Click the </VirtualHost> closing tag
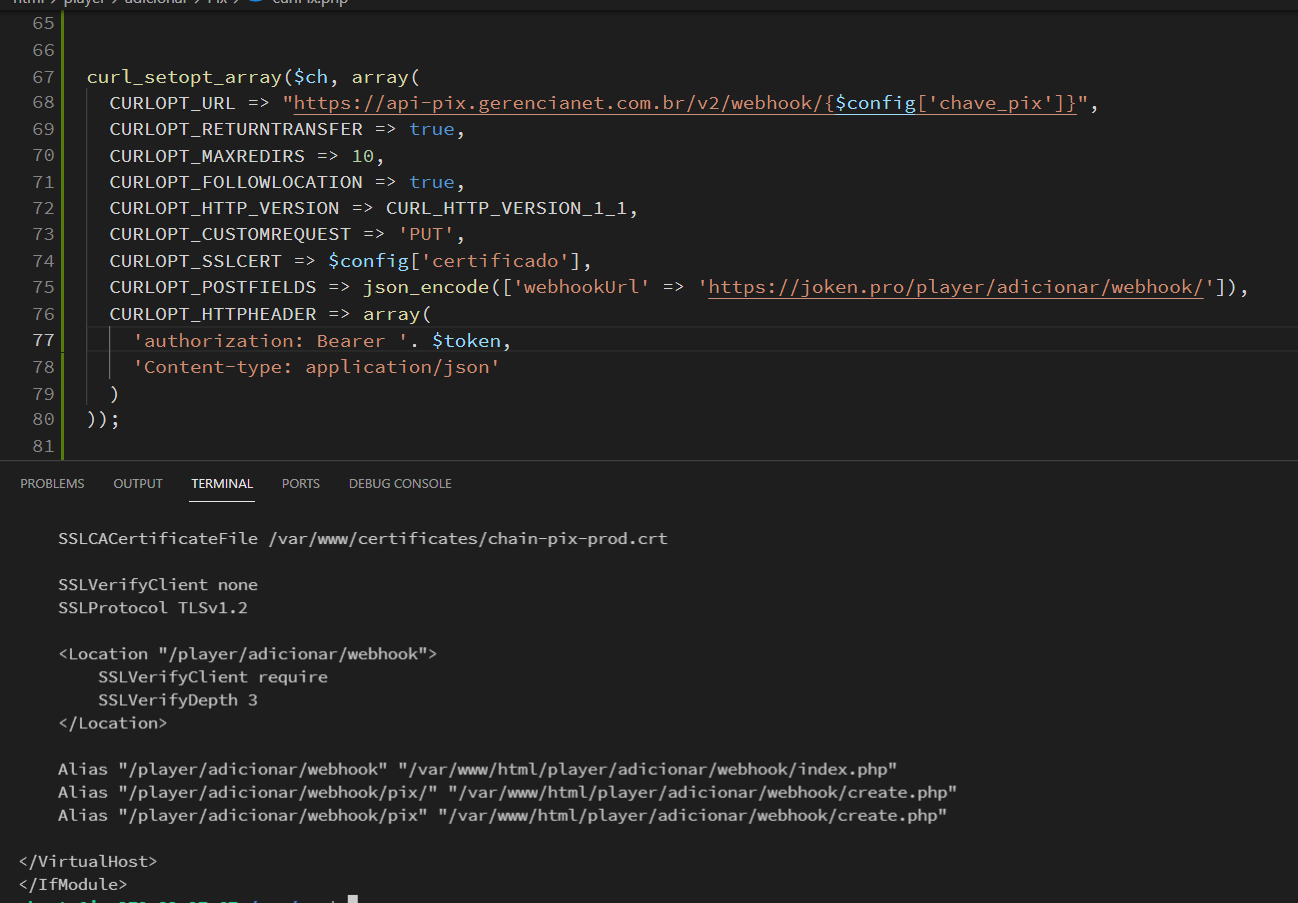The image size is (1298, 903). point(88,861)
